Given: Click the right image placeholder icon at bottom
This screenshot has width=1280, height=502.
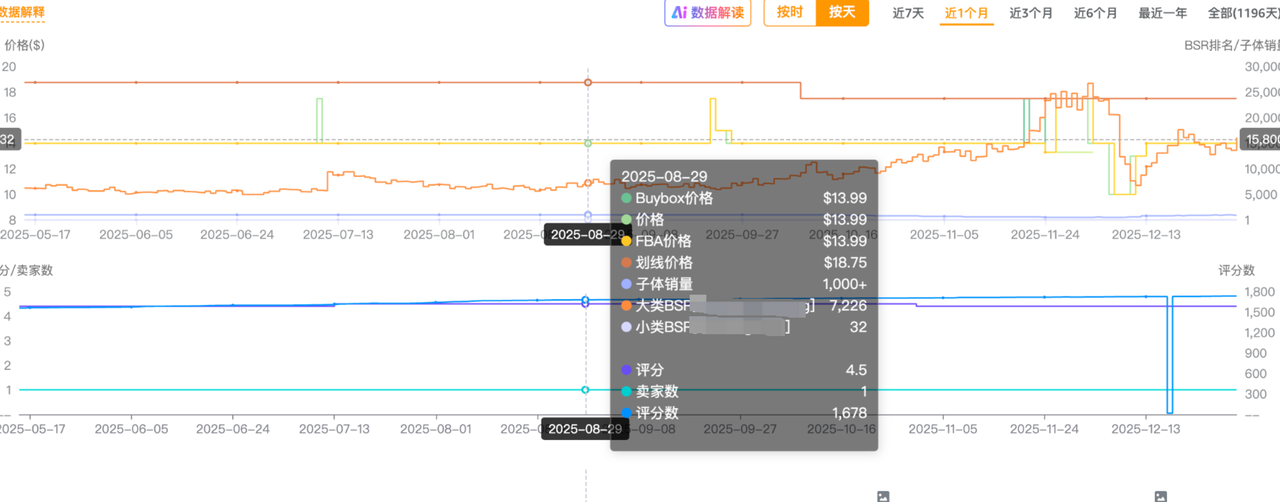Looking at the screenshot, I should pos(1160,496).
